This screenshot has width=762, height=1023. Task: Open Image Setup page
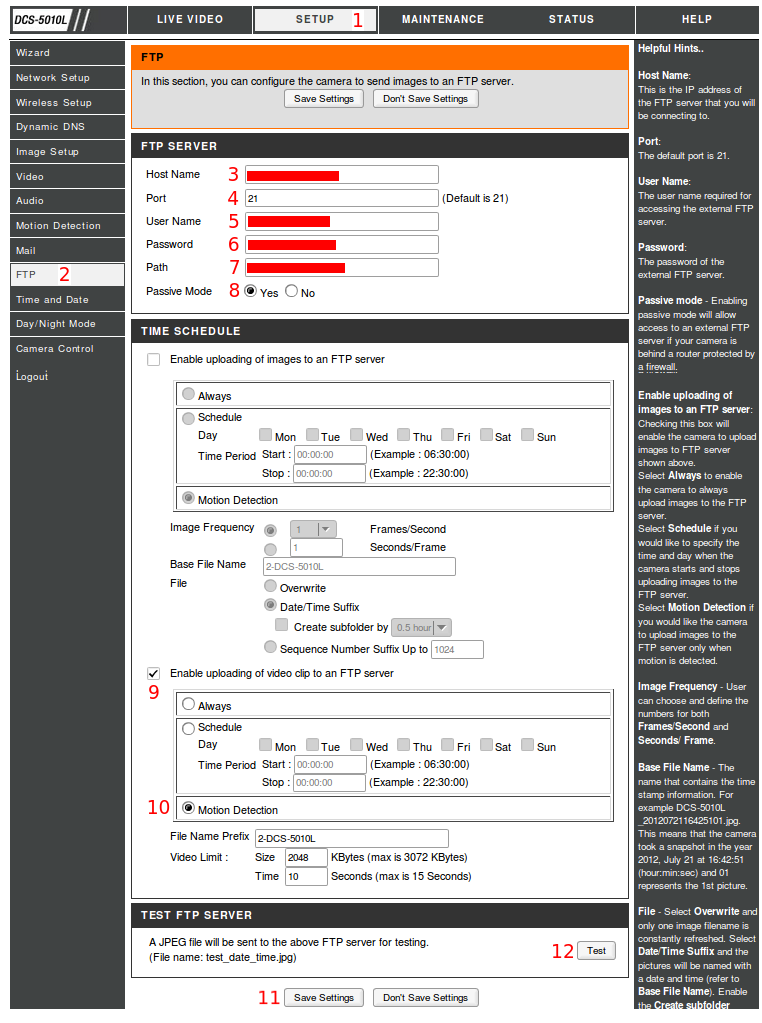(x=67, y=151)
